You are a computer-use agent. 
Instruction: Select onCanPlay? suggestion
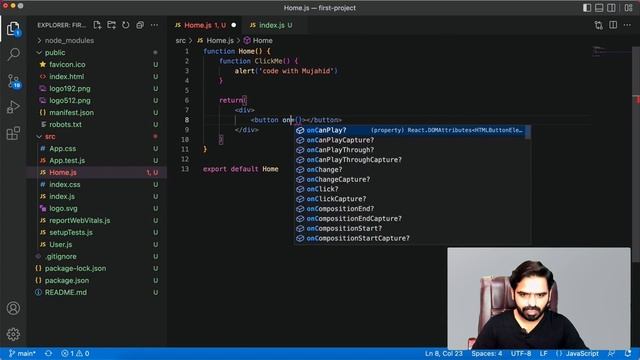click(x=410, y=130)
